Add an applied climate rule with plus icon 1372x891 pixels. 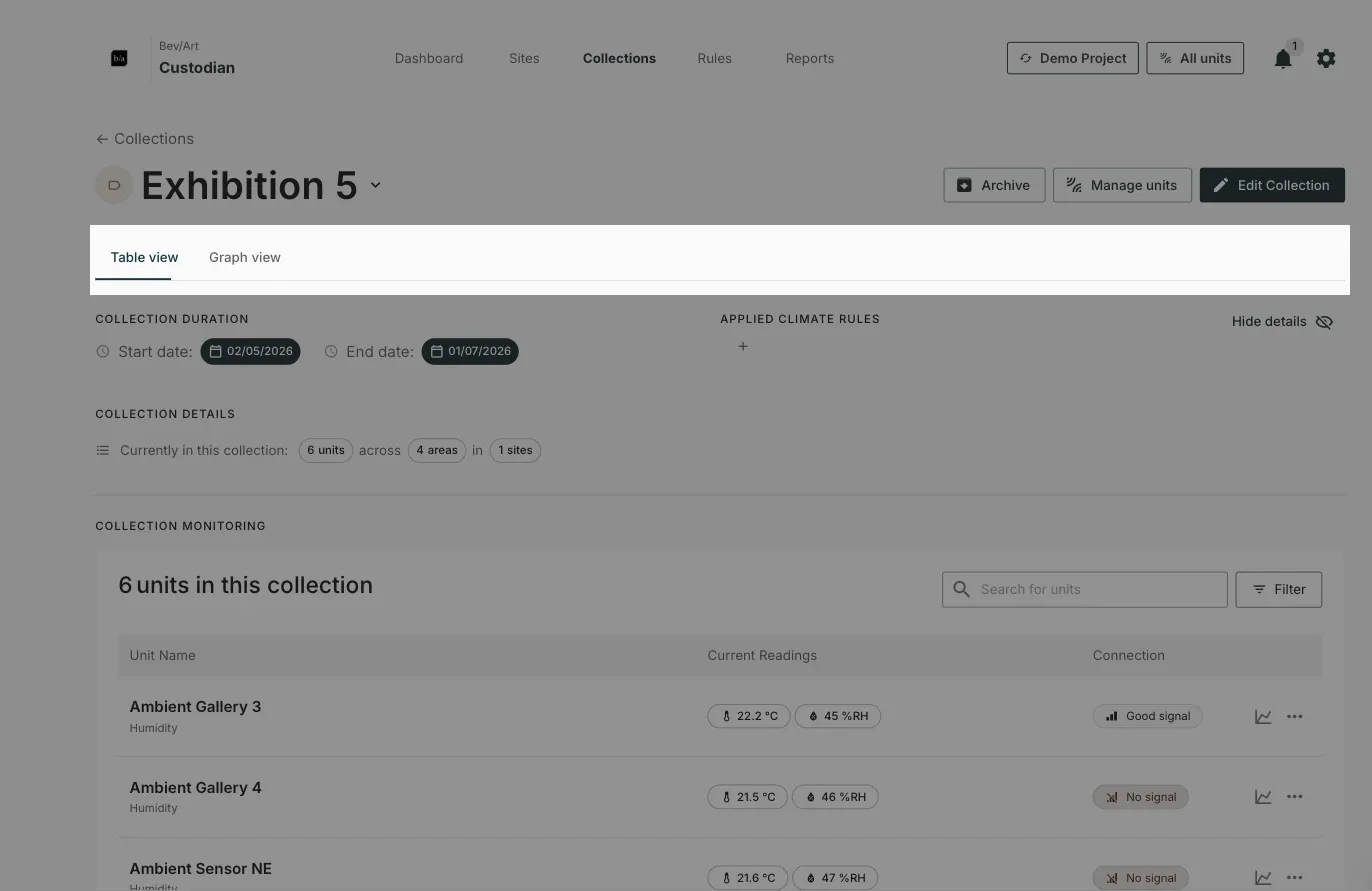pos(743,346)
